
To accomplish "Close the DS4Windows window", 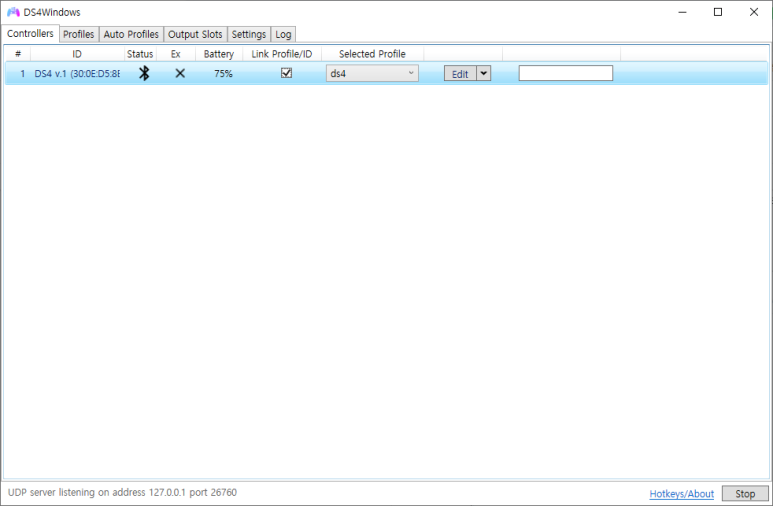I will [754, 12].
